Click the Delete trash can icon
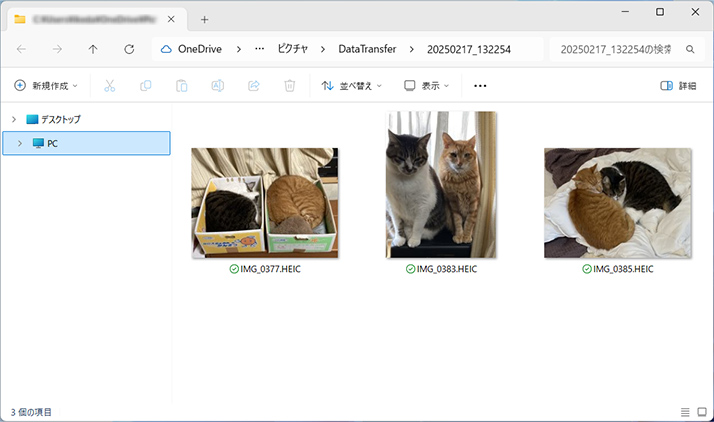 point(289,86)
